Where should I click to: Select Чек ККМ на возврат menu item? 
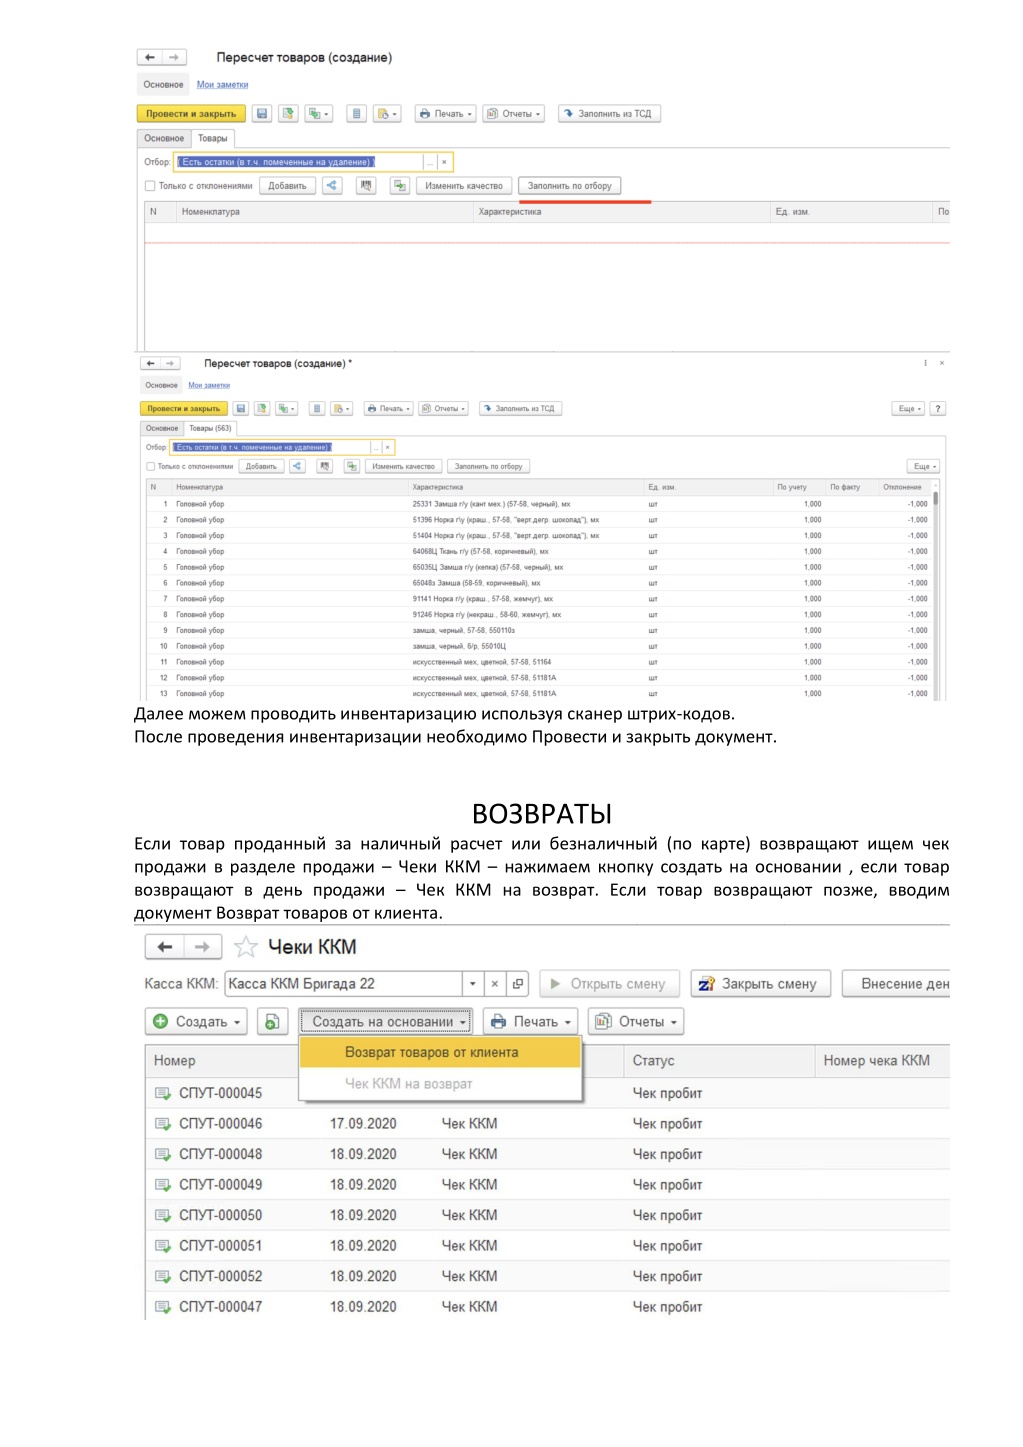440,1083
